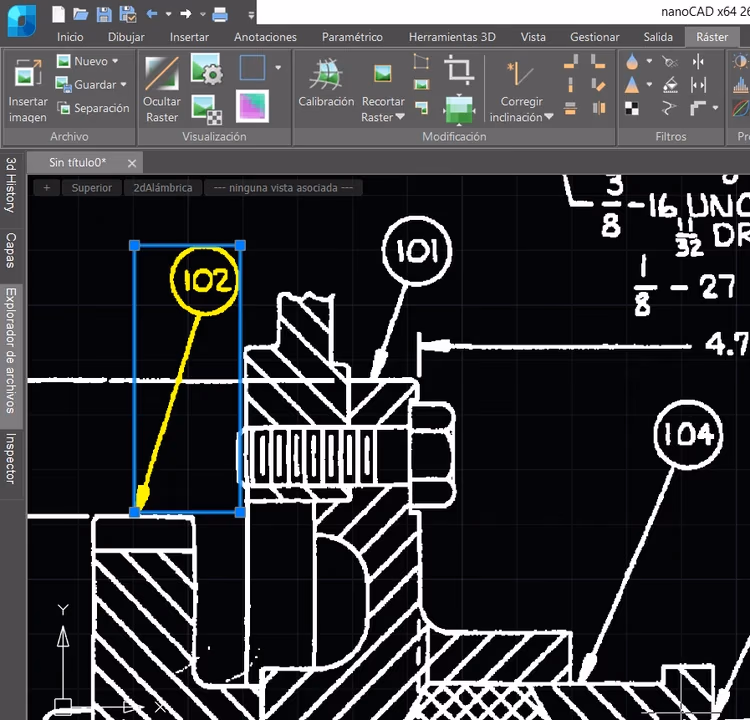Open raster image settings gear icon
Viewport: 750px width, 720px height.
pos(206,69)
